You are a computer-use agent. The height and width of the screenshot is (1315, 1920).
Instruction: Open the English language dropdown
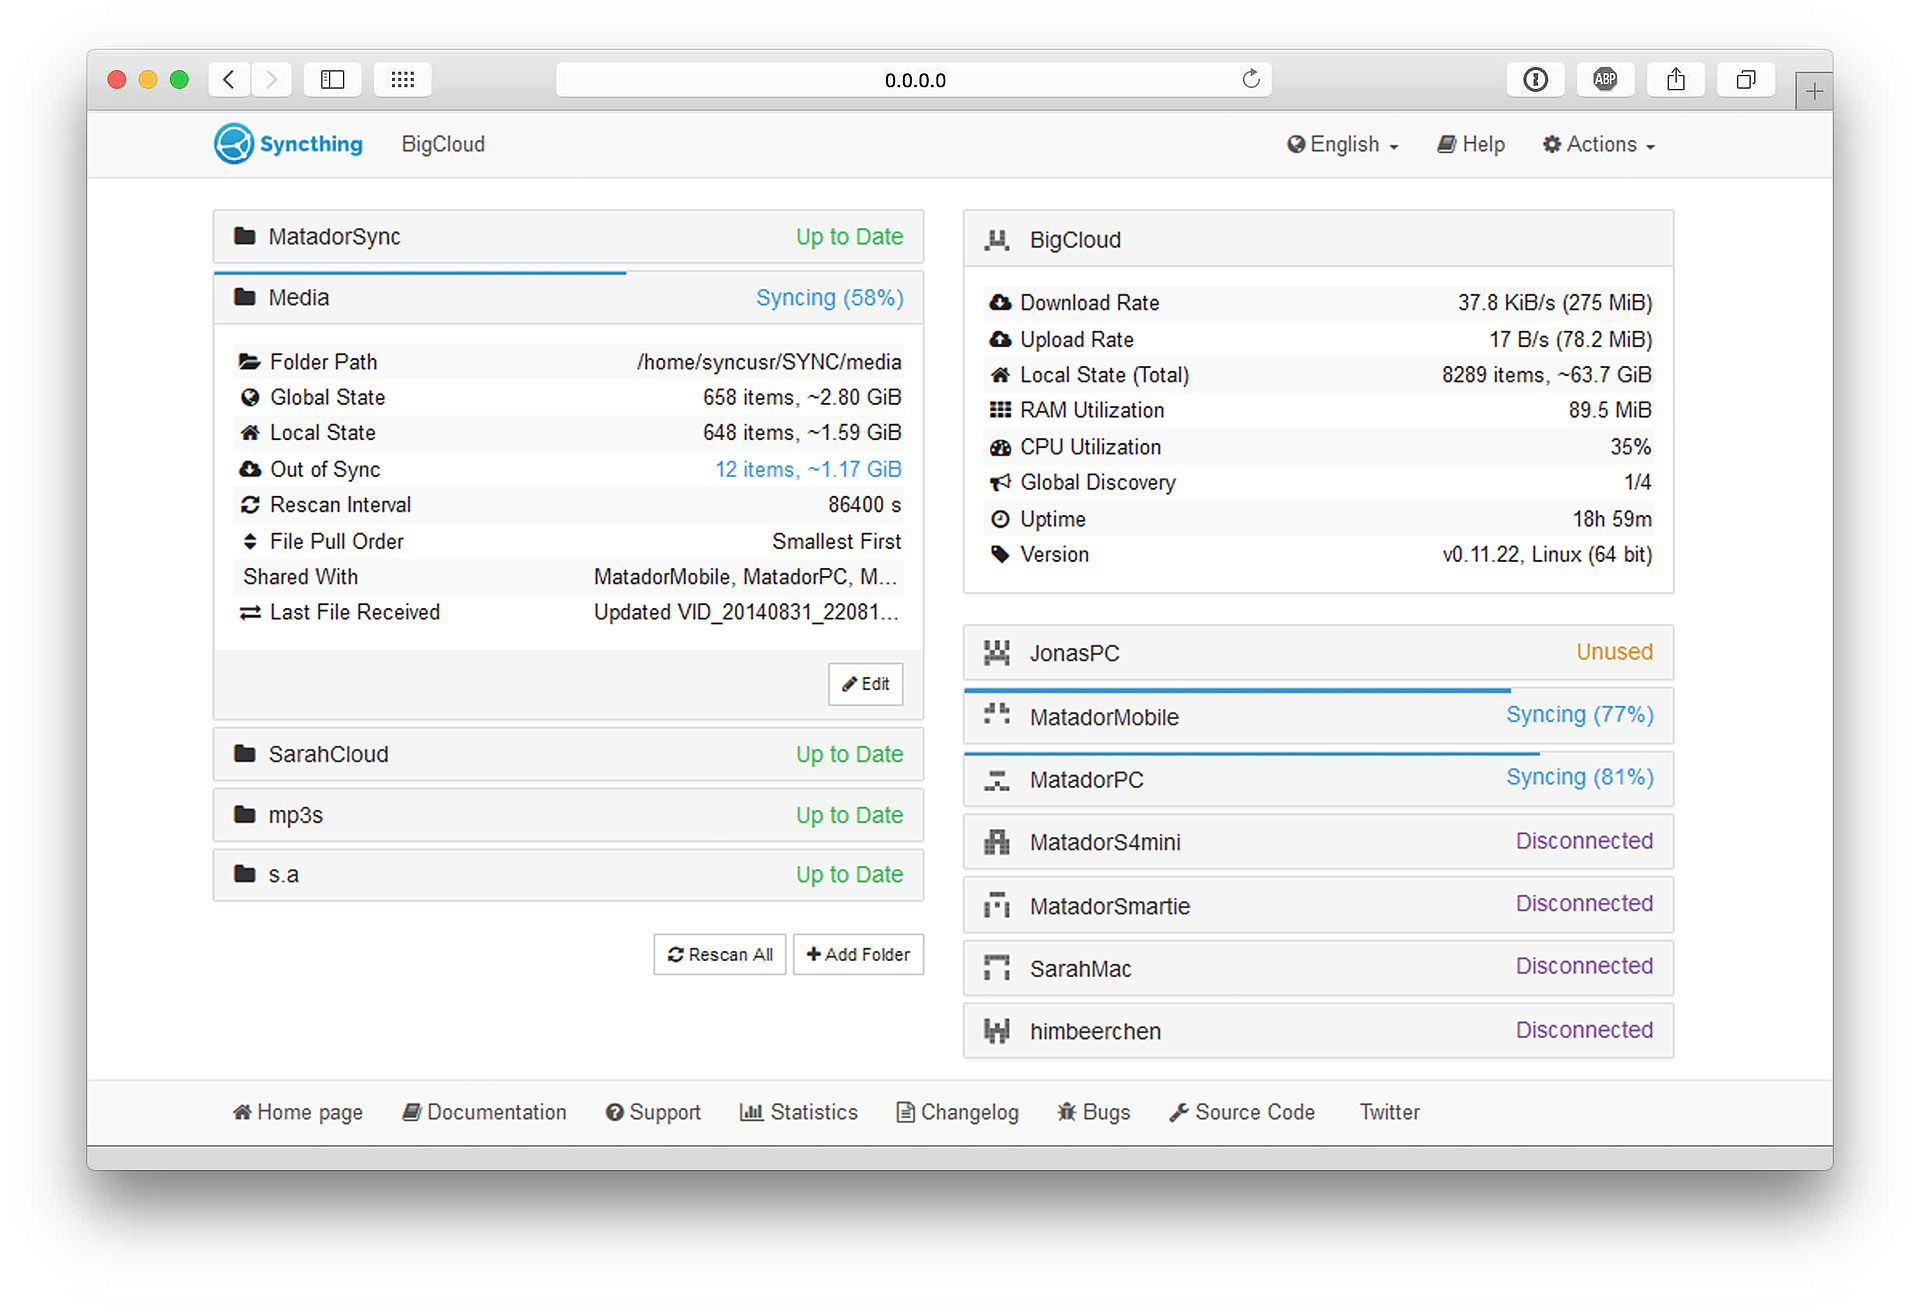[x=1342, y=145]
